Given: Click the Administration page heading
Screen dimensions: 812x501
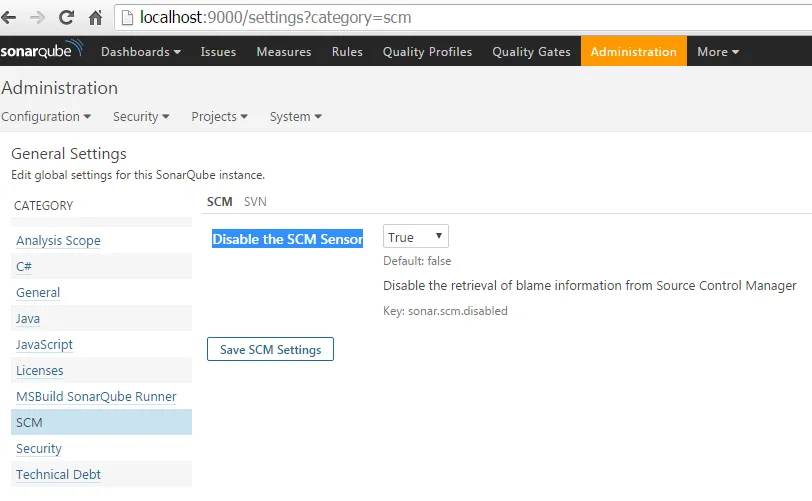Looking at the screenshot, I should coord(60,88).
